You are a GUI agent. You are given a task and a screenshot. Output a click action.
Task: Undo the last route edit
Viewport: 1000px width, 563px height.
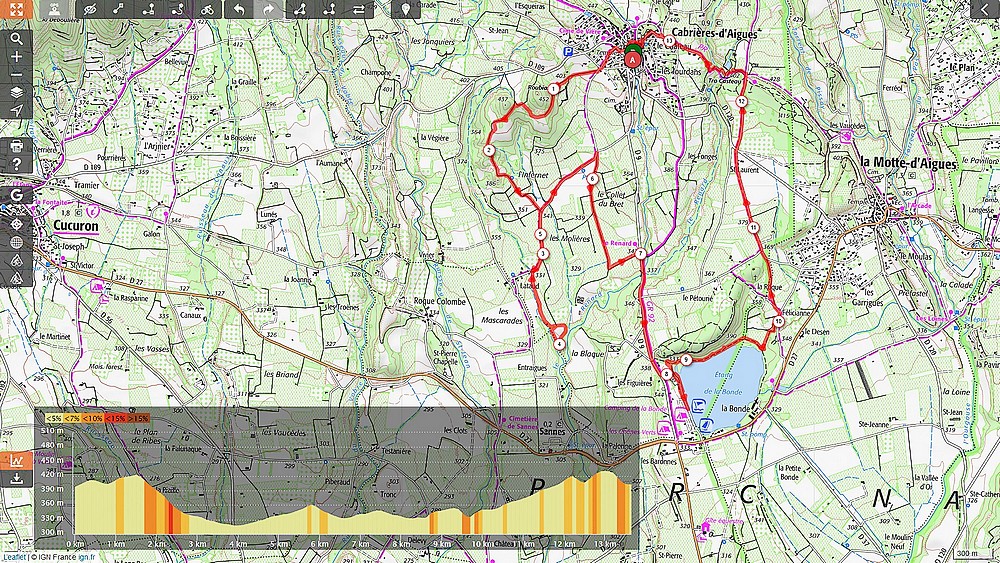[239, 10]
